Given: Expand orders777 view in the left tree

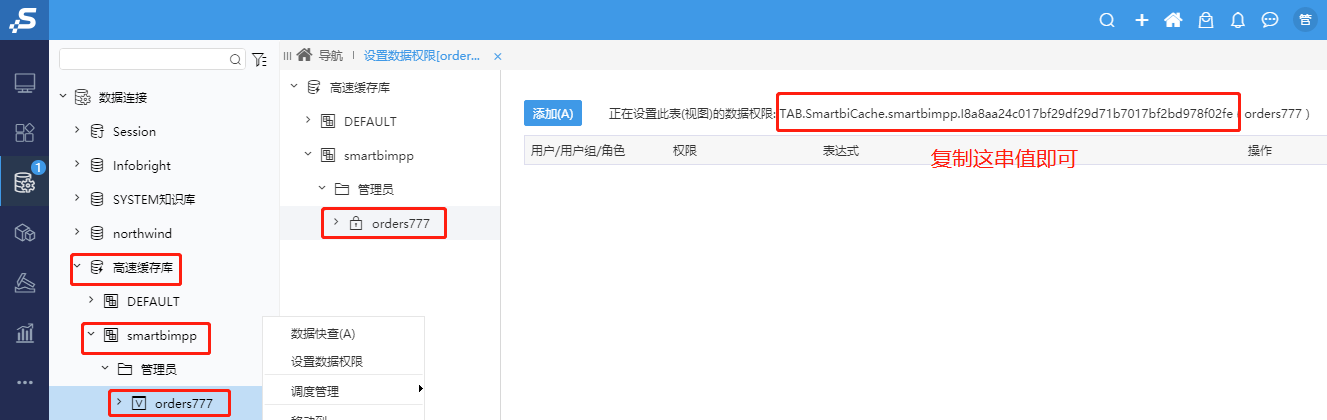Looking at the screenshot, I should [119, 403].
